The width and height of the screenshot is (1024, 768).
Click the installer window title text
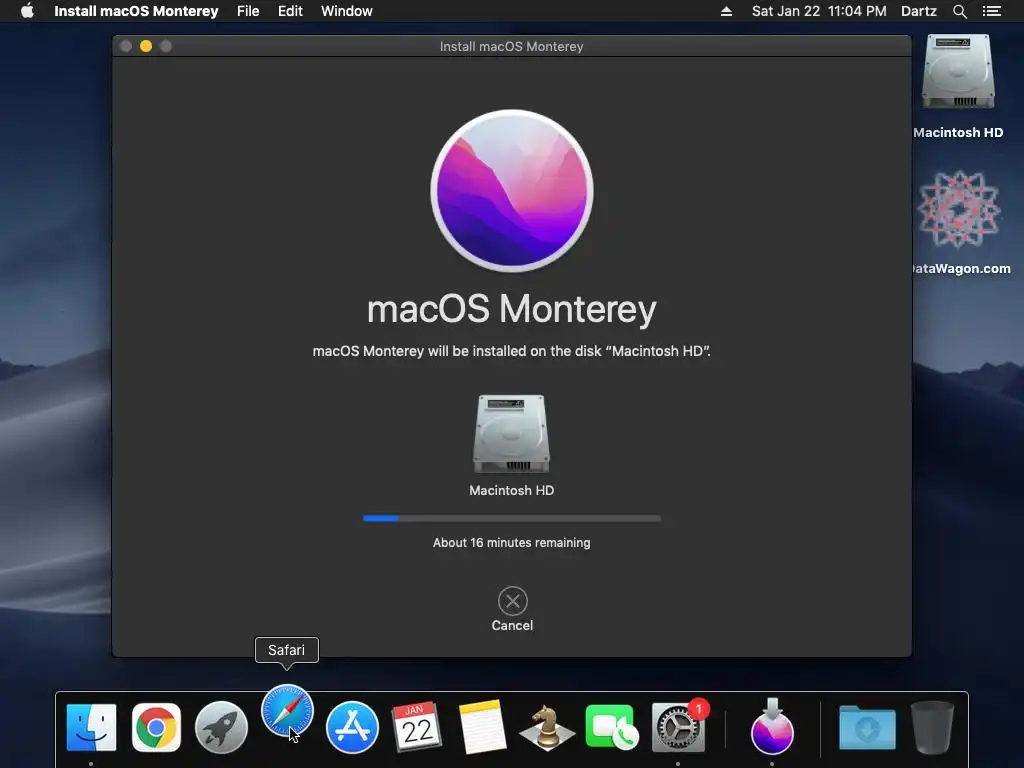511,46
